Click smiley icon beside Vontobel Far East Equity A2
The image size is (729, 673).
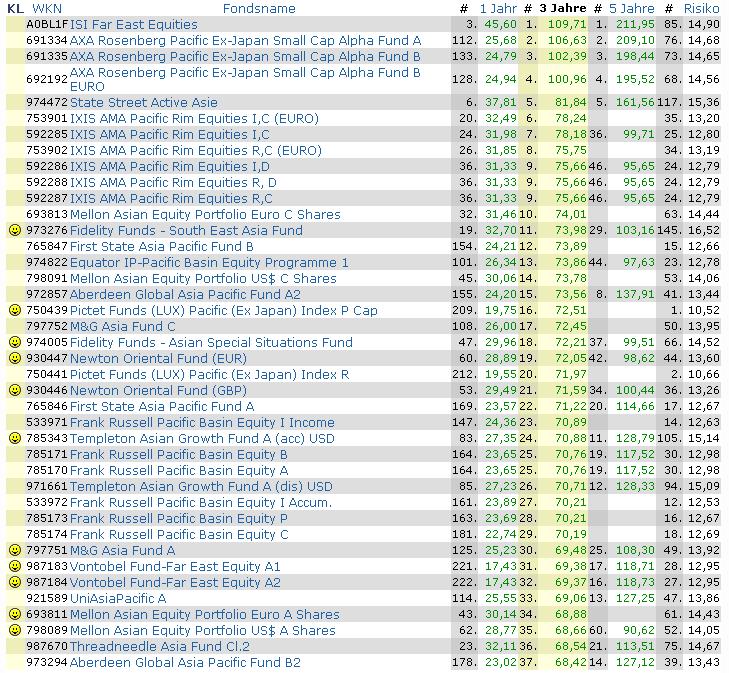click(15, 582)
